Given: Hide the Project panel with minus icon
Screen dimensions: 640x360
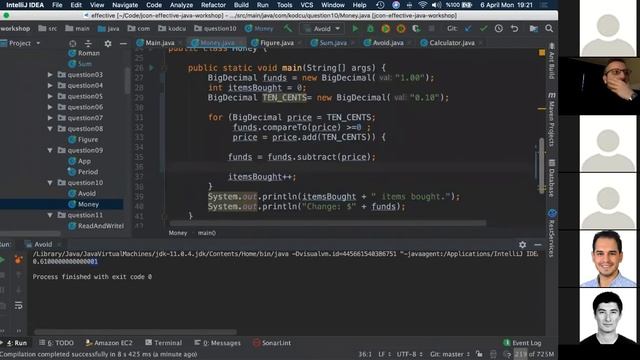Looking at the screenshot, I should click(123, 43).
